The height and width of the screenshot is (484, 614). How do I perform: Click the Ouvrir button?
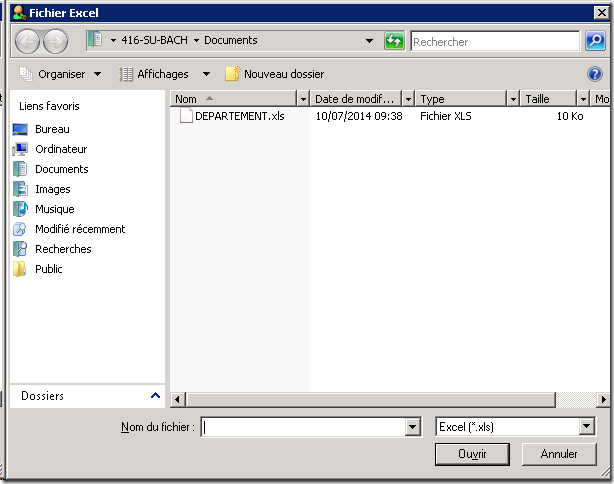click(472, 454)
